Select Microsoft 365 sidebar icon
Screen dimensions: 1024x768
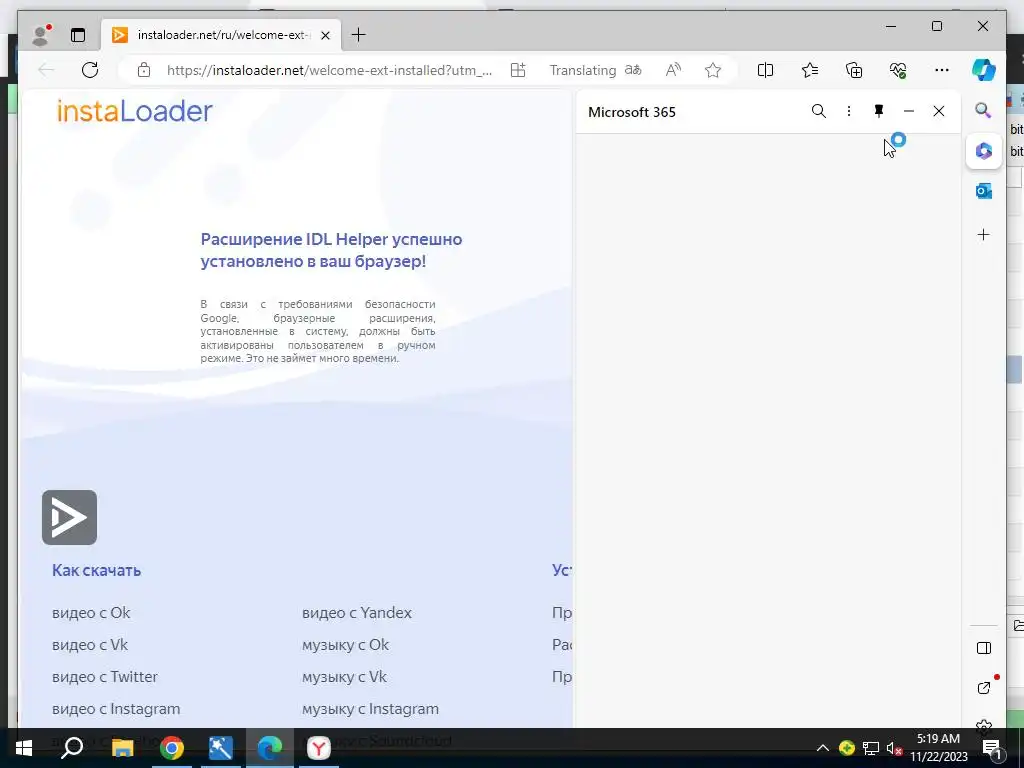[984, 151]
